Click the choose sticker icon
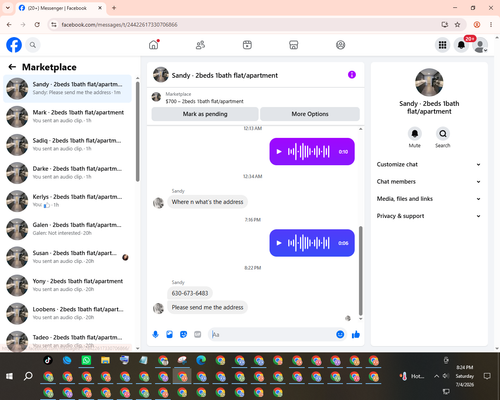 [x=183, y=334]
